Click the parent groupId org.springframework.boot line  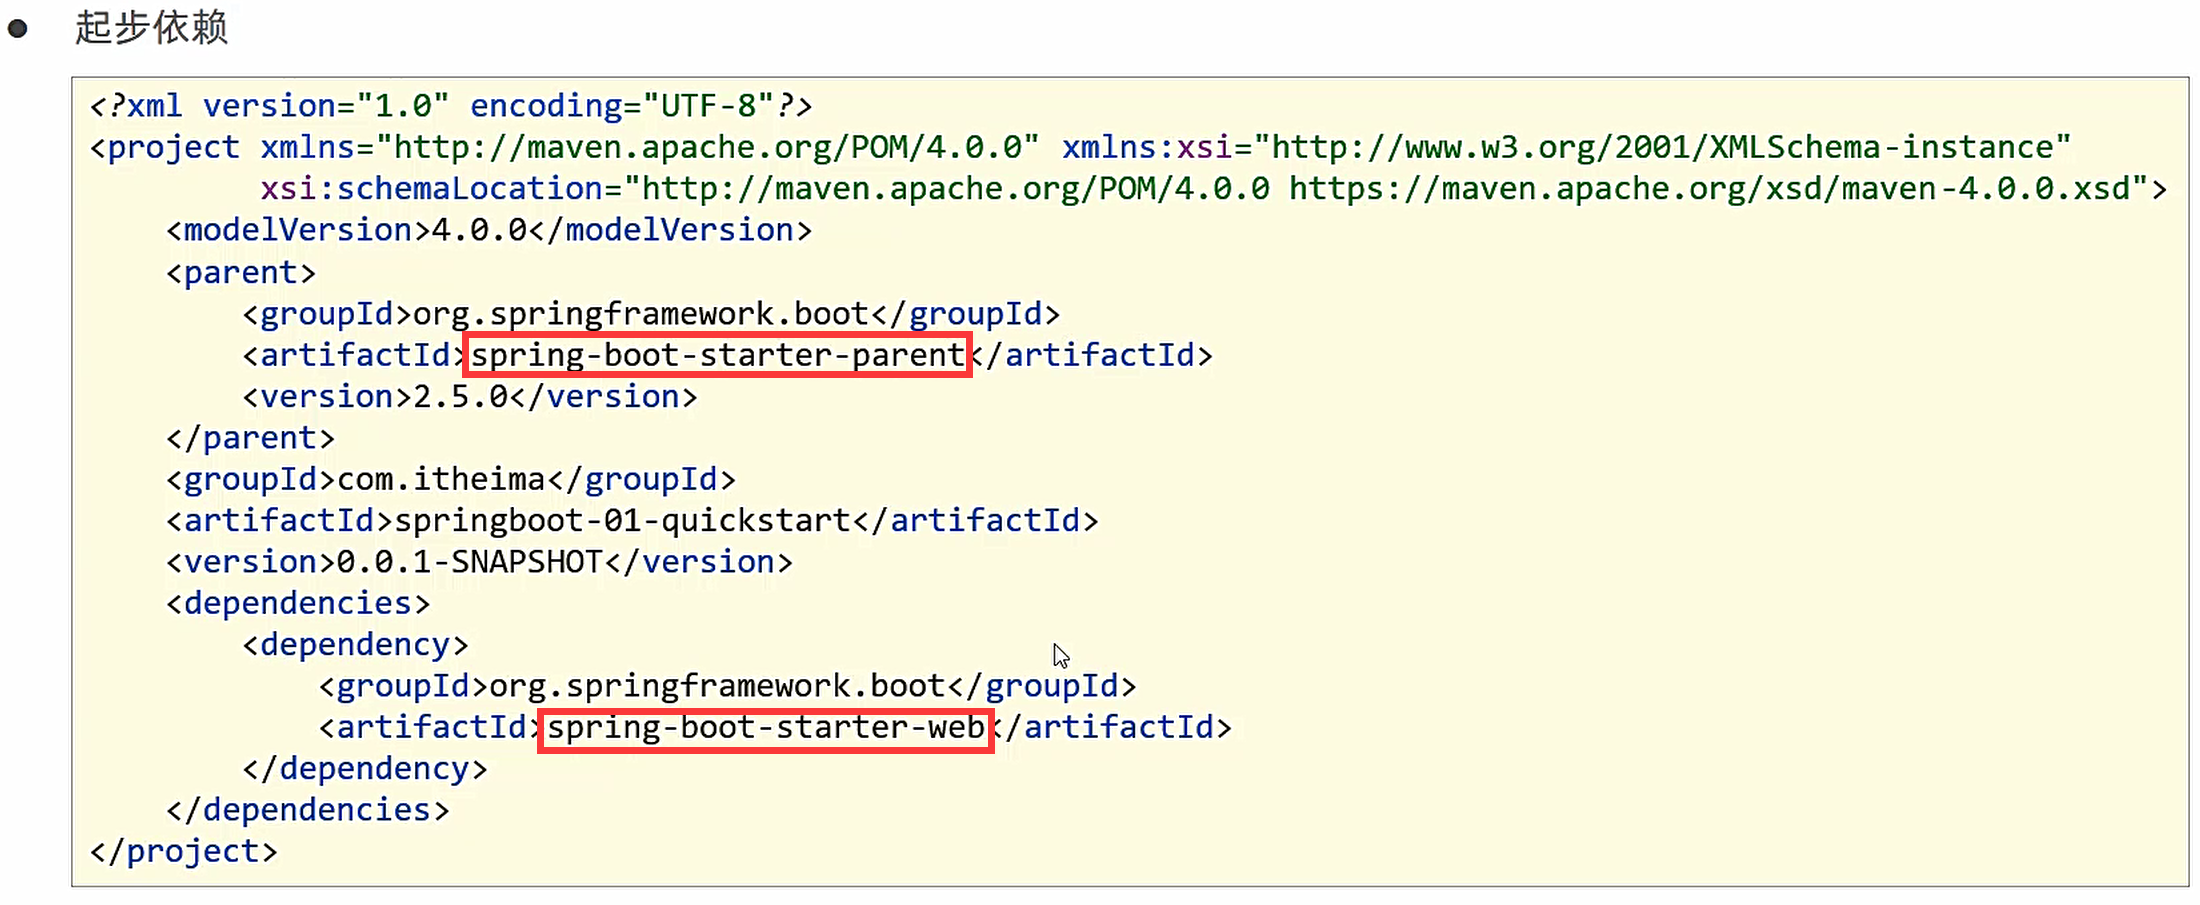coord(651,314)
